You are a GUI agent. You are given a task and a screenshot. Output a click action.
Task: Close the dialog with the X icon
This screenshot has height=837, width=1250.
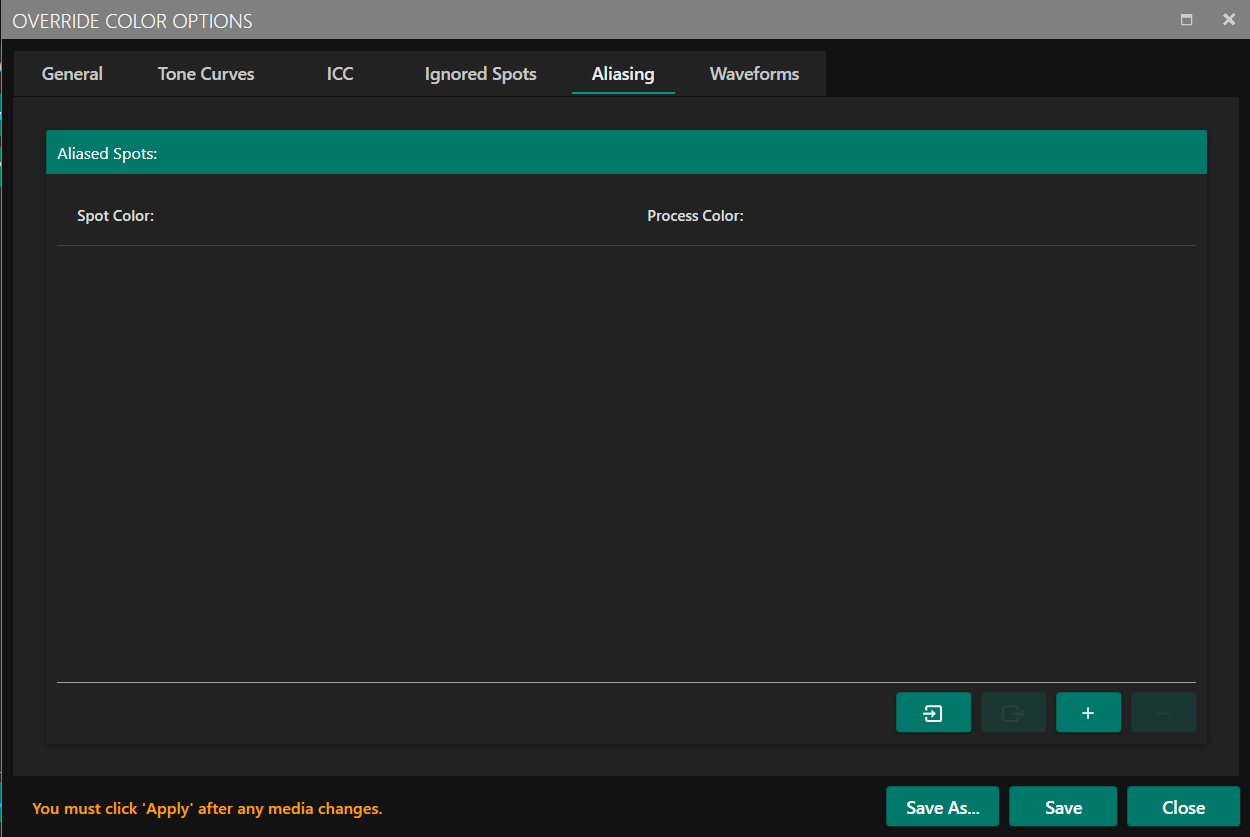point(1229,20)
